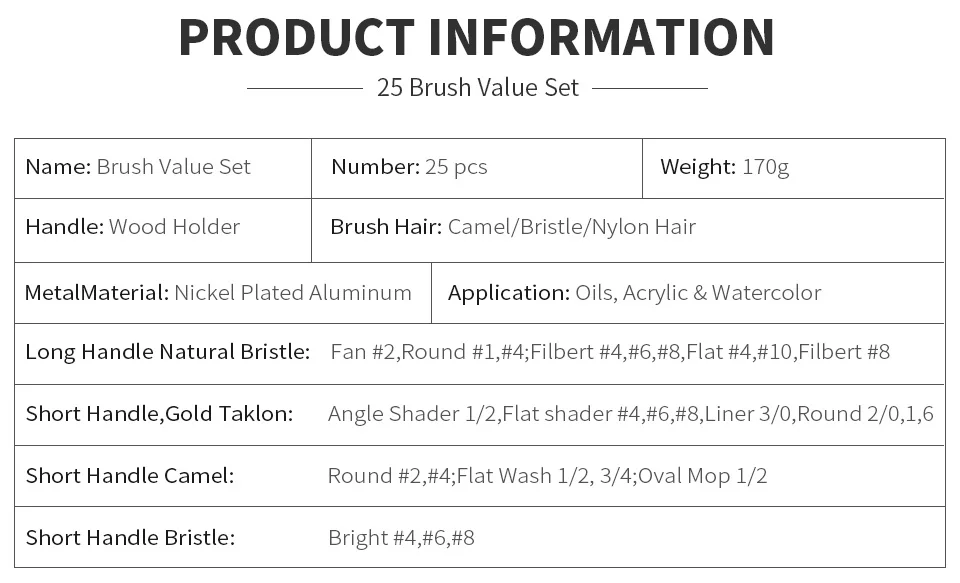Viewport: 960px width, 583px height.
Task: Click the PRODUCT INFORMATION heading
Action: (x=477, y=38)
